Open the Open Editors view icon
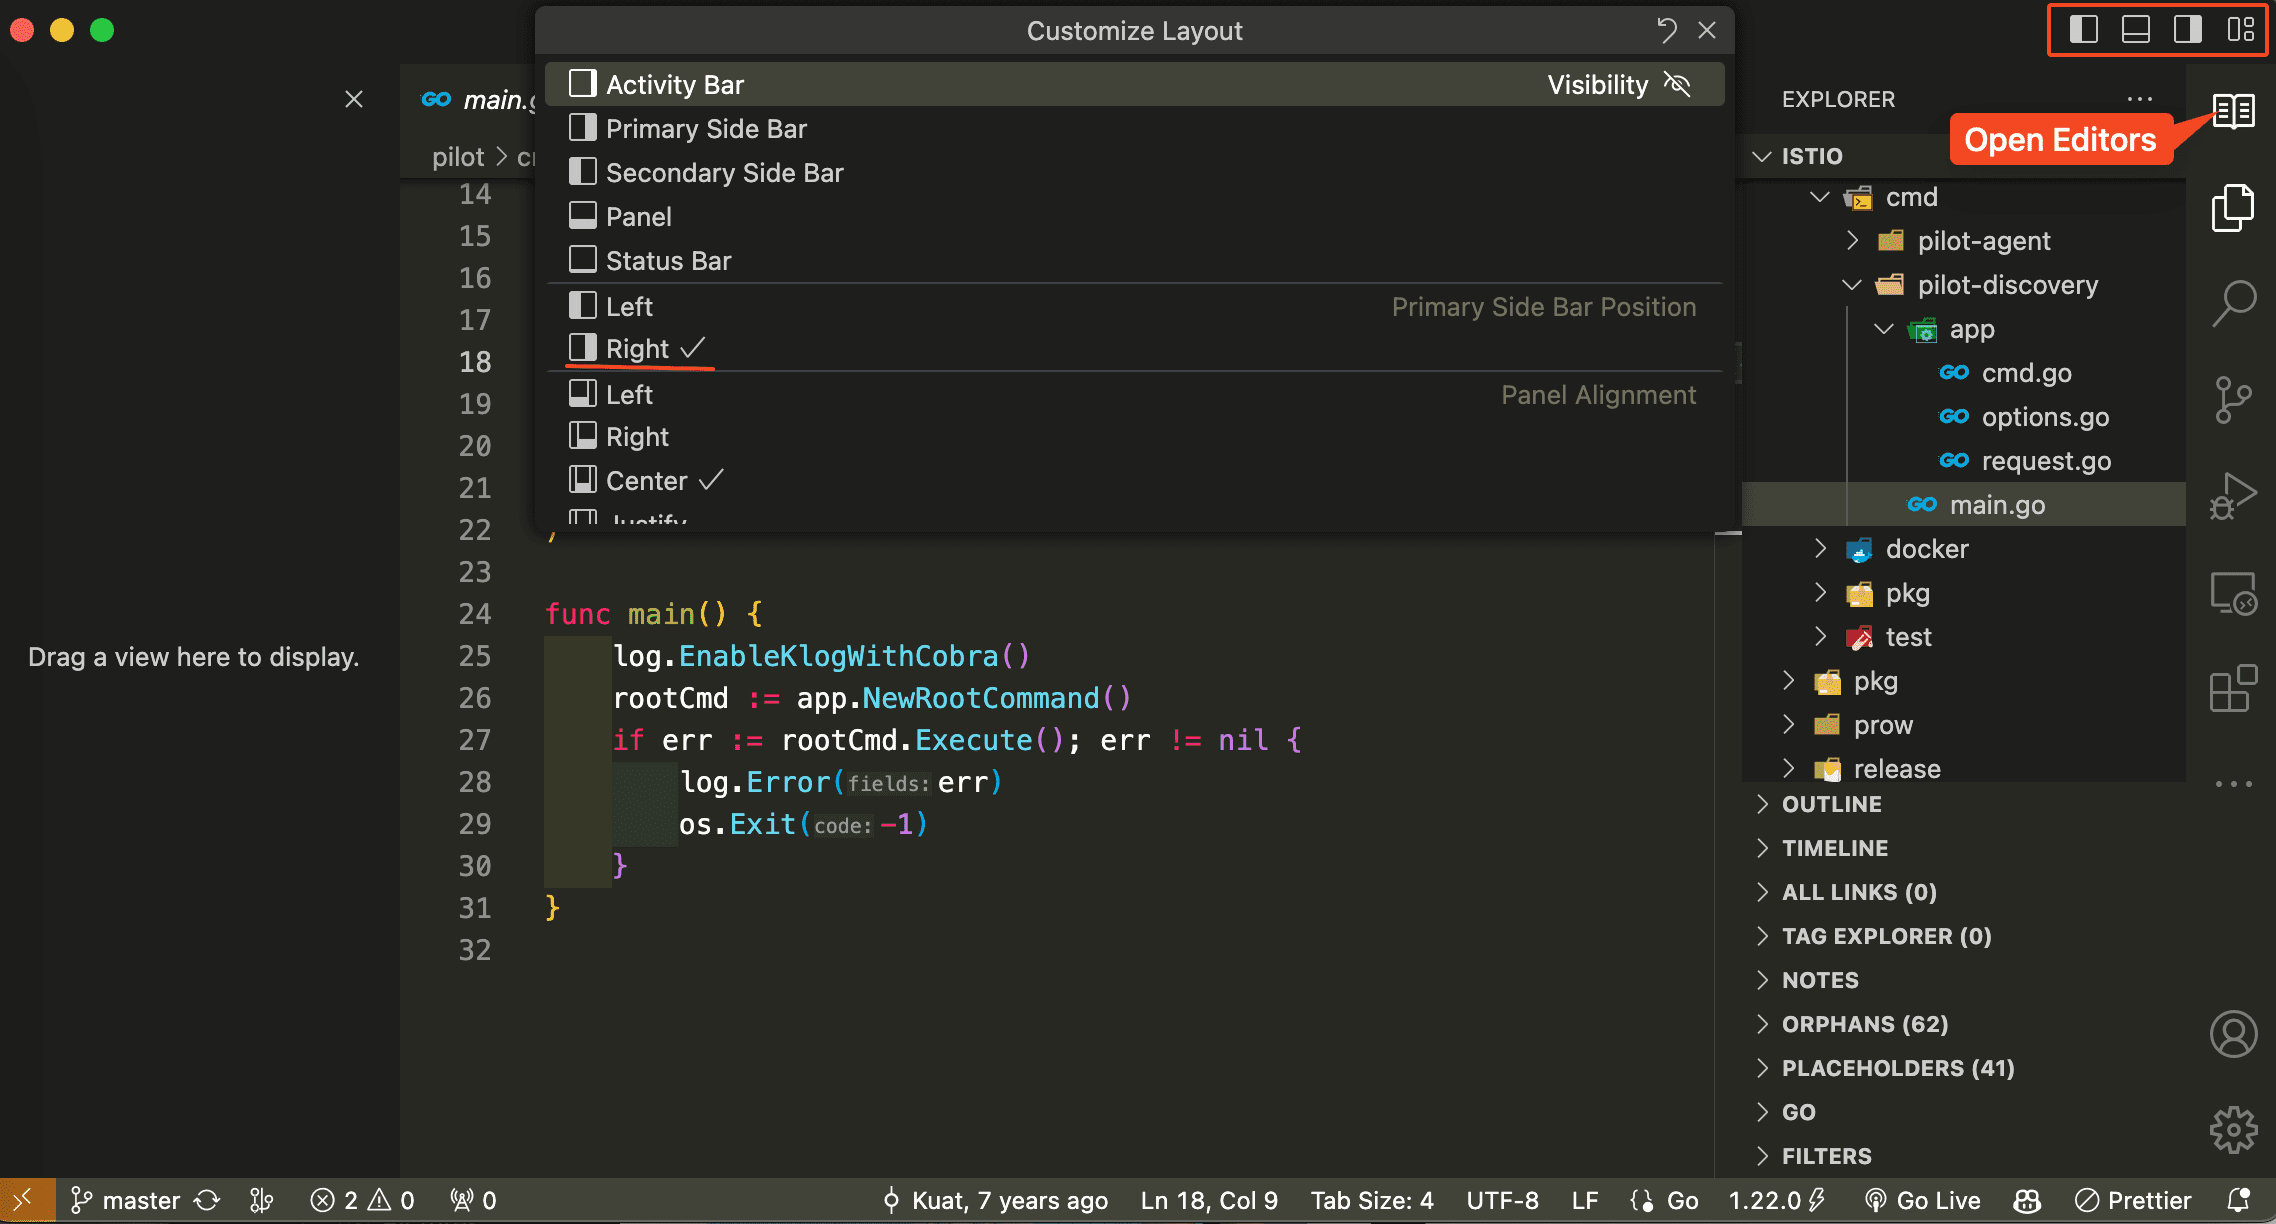 (2233, 111)
